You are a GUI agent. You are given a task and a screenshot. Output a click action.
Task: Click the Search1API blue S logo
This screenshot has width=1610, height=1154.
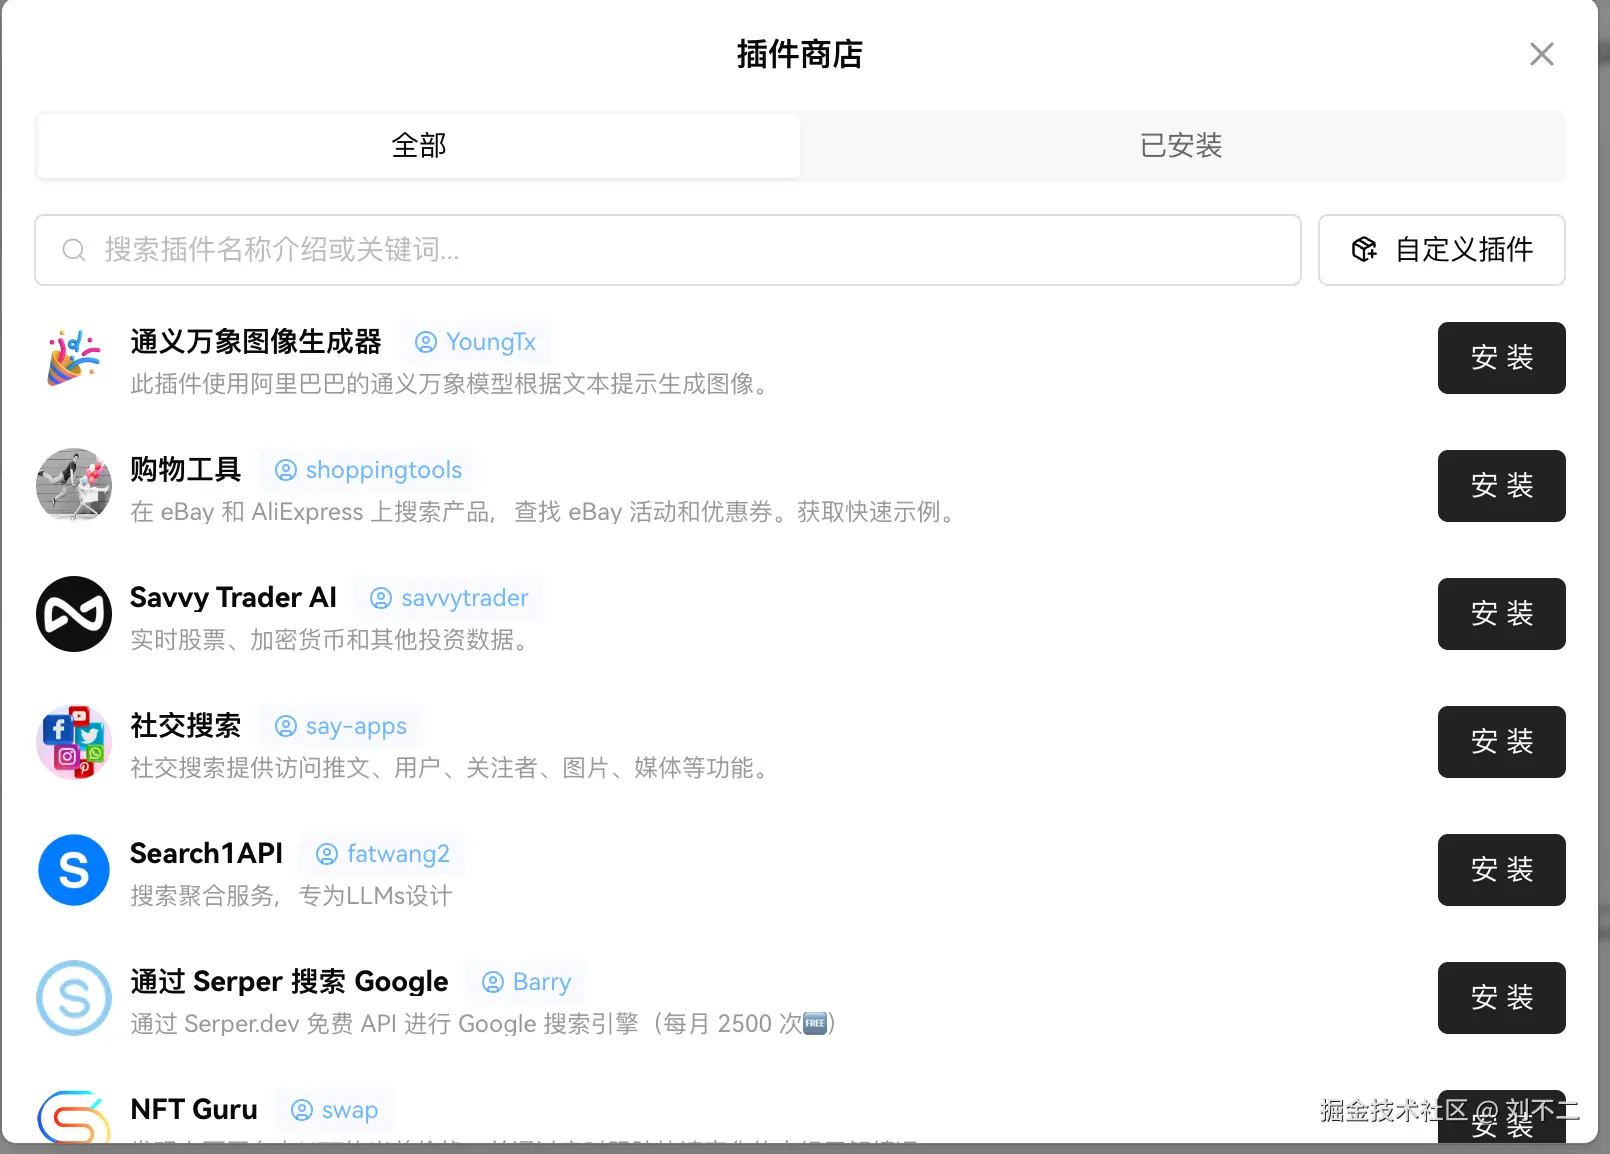74,870
